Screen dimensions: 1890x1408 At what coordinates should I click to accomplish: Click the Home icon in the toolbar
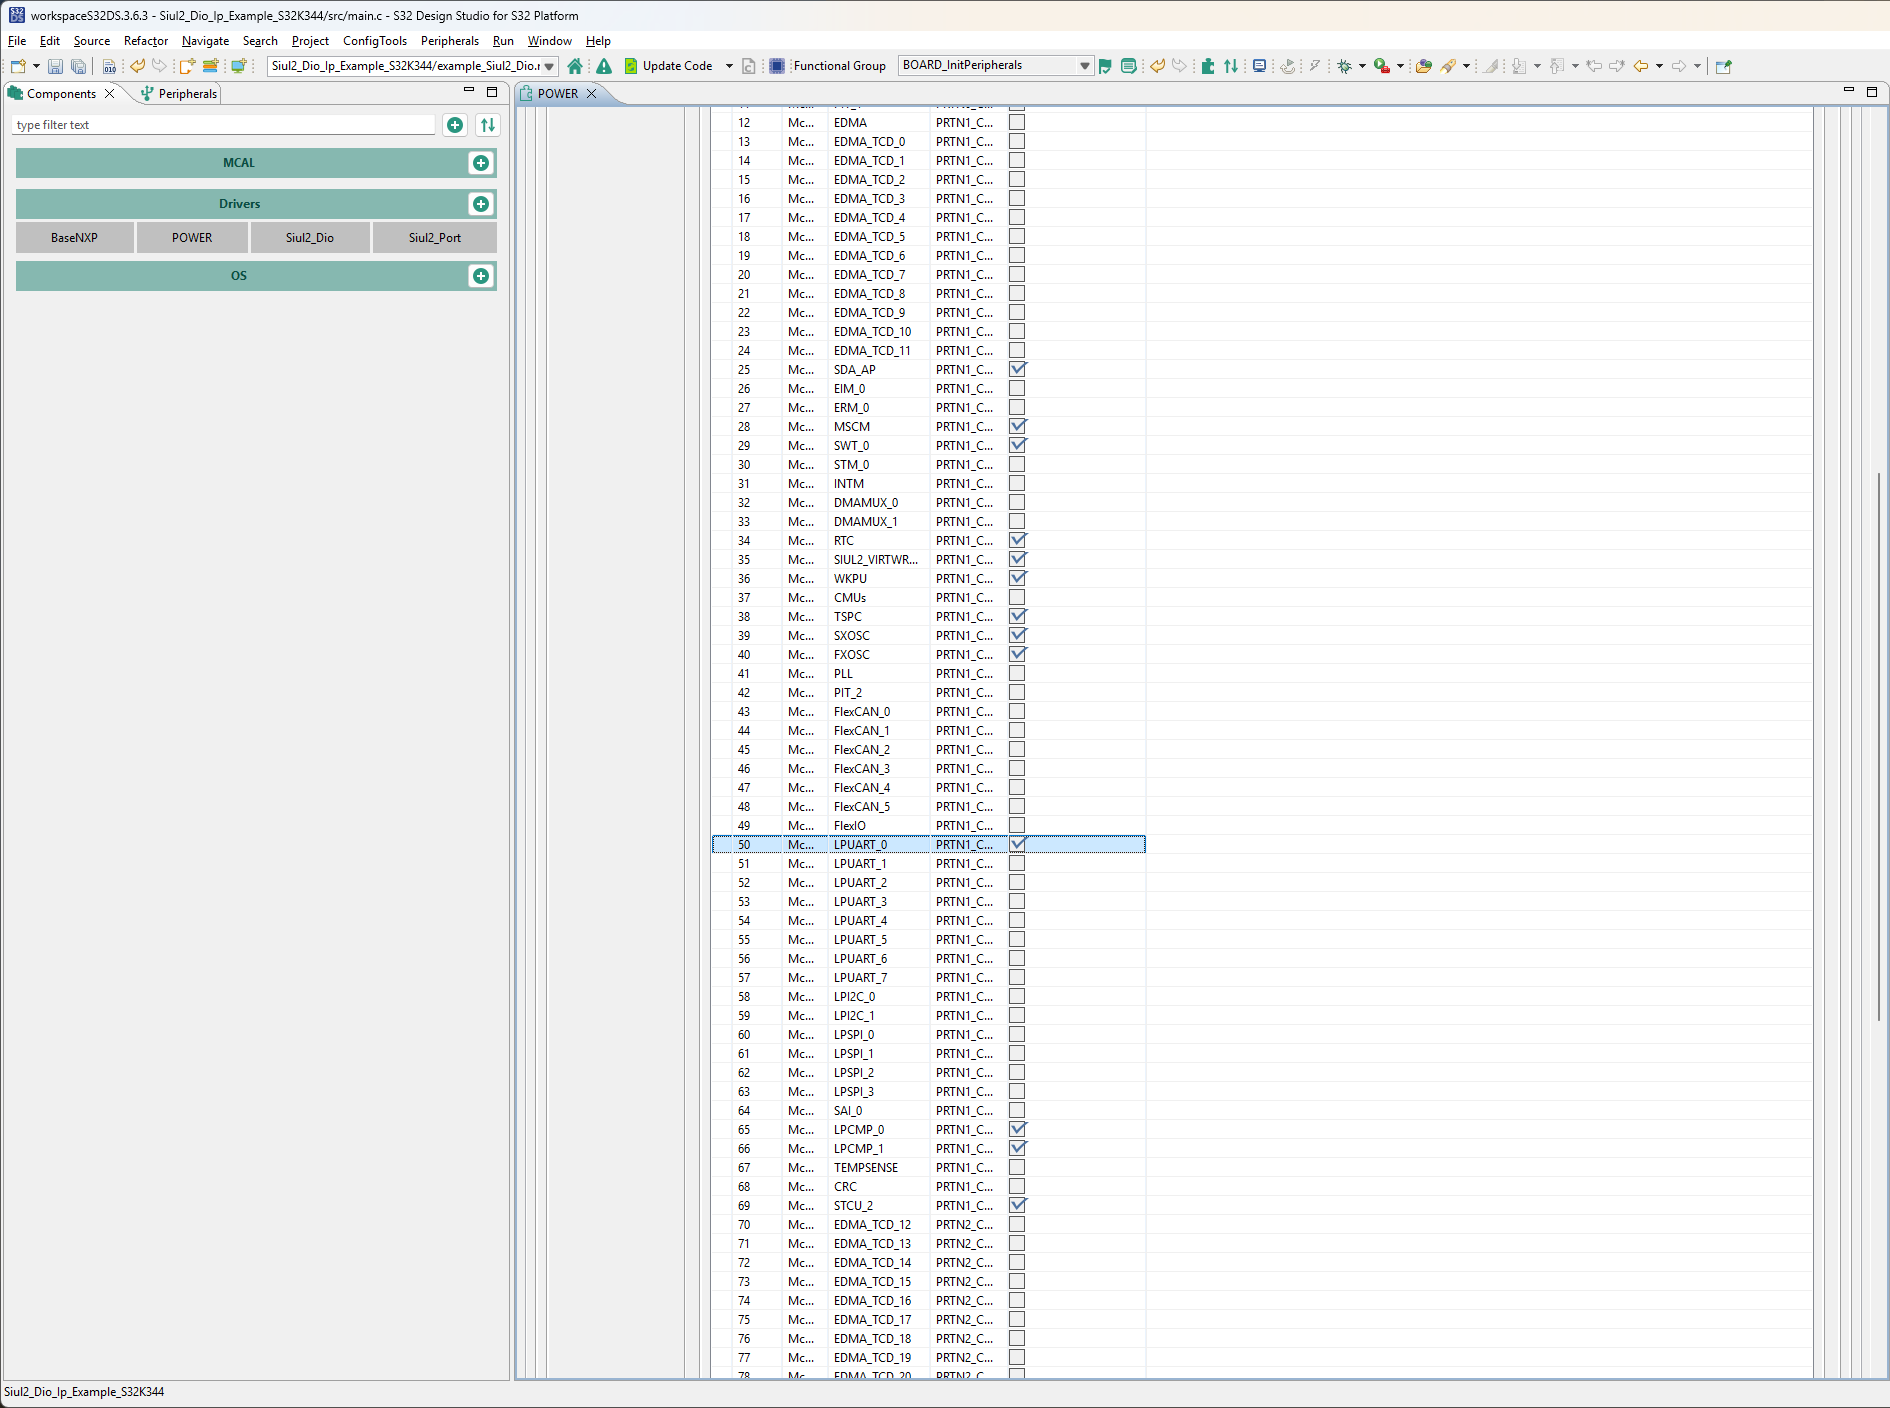click(x=575, y=65)
